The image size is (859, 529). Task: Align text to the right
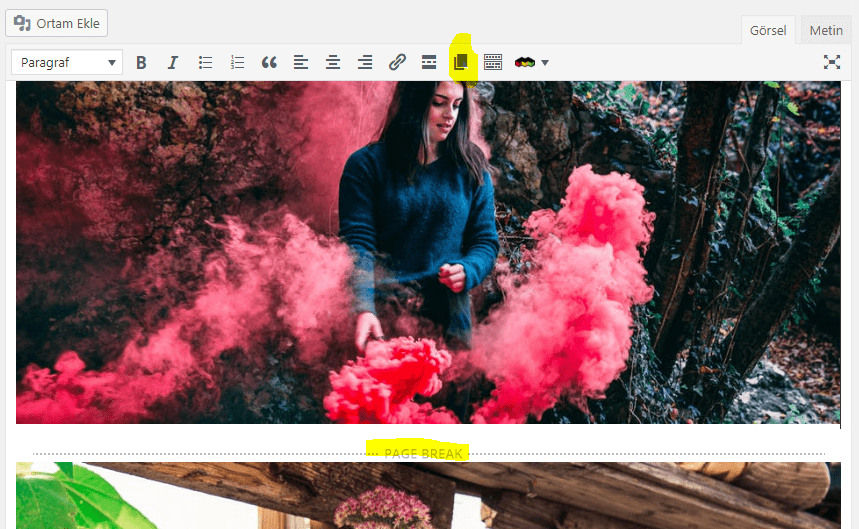coord(365,62)
